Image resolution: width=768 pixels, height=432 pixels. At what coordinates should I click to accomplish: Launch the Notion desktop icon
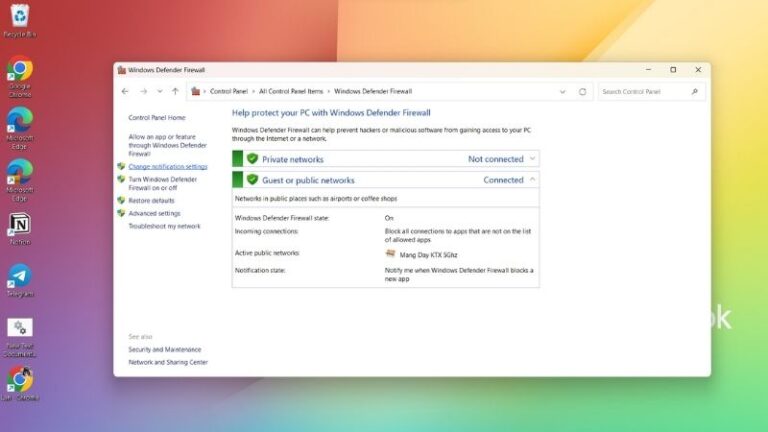click(x=19, y=223)
